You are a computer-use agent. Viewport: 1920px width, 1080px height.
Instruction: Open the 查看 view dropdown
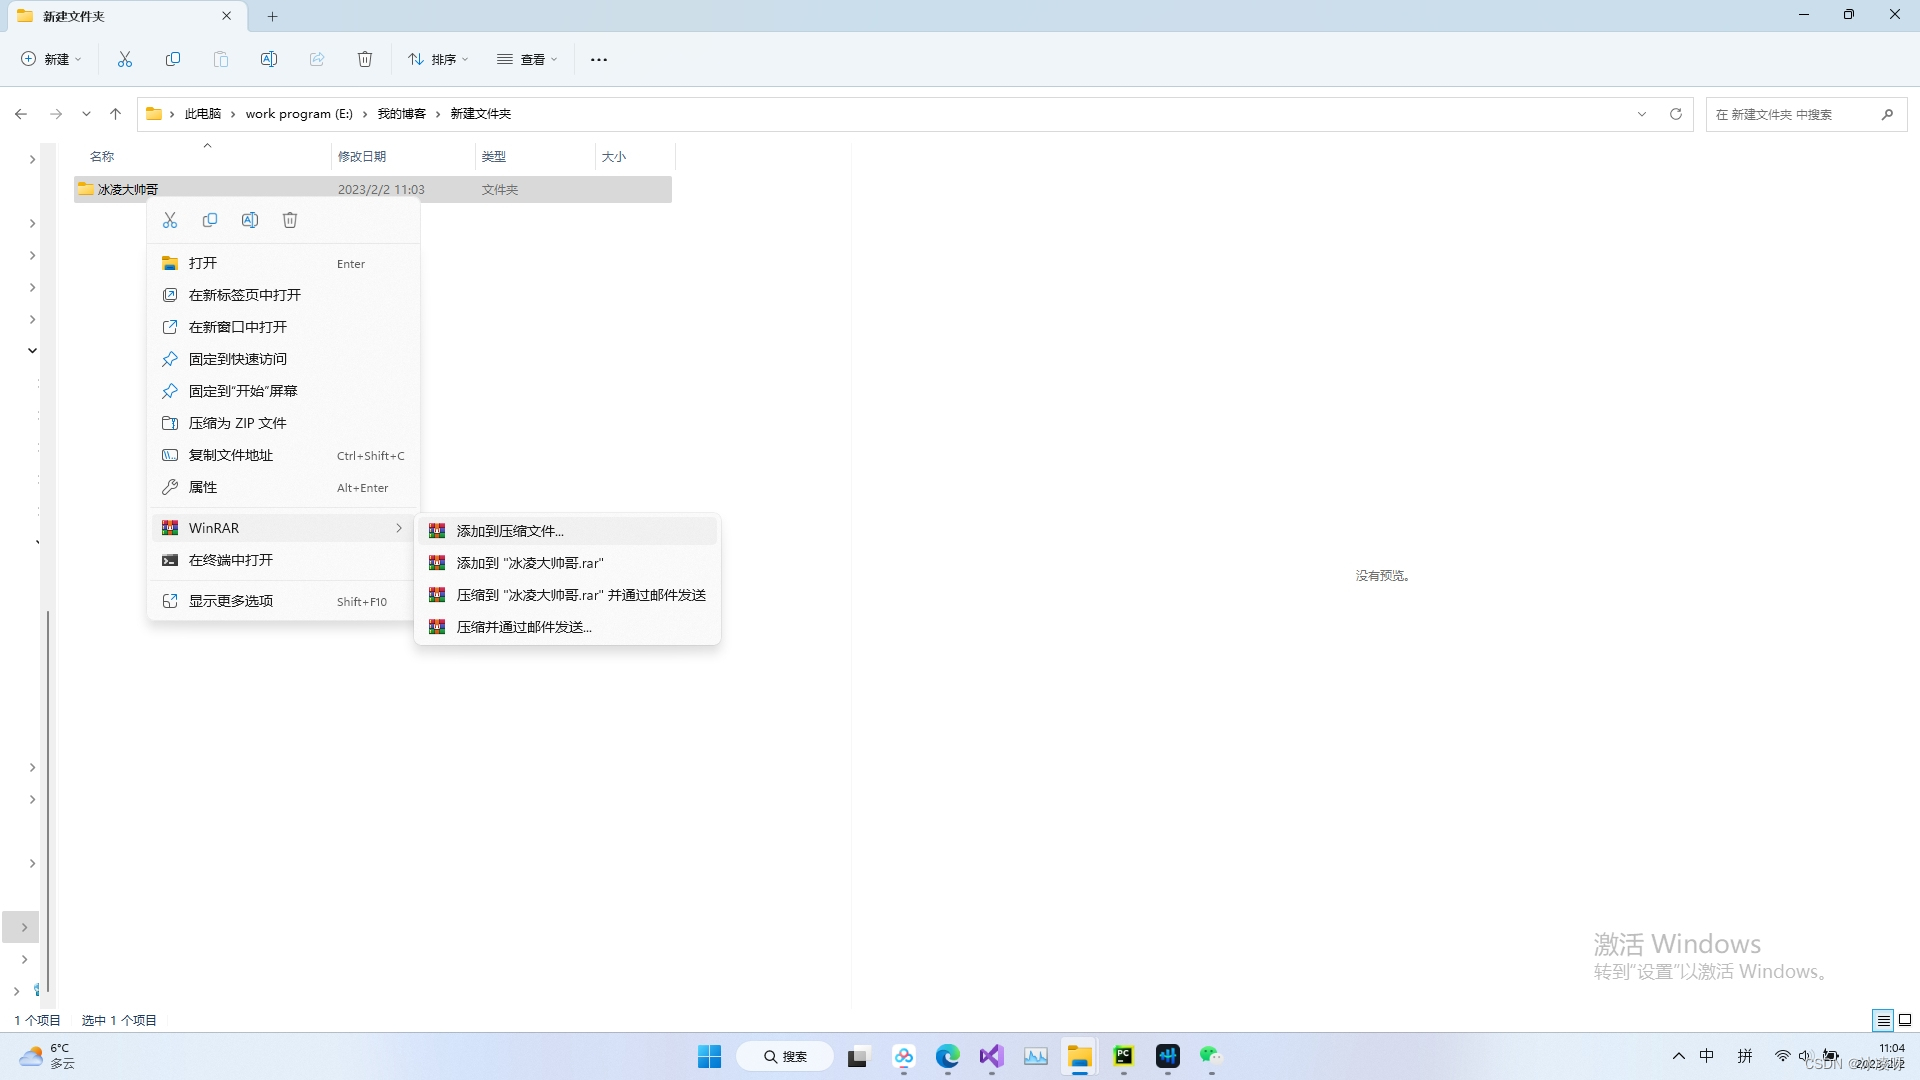[527, 59]
